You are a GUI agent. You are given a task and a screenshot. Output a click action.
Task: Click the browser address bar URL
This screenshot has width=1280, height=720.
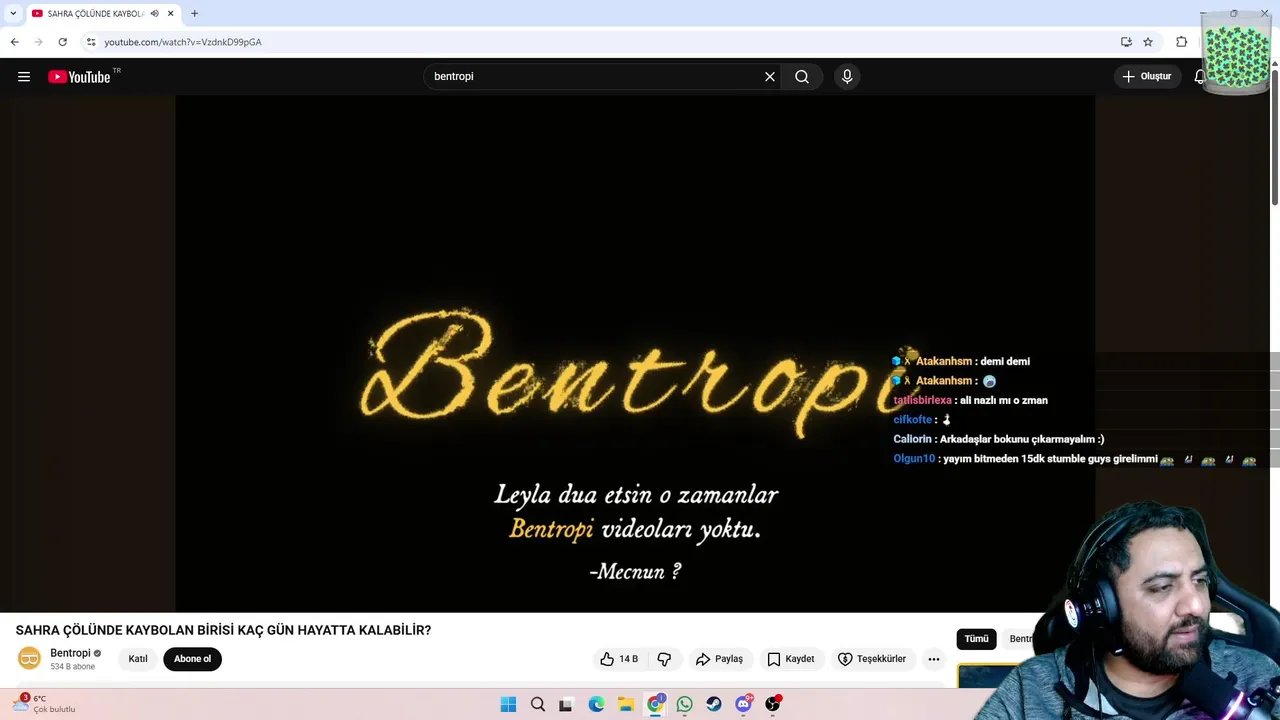pos(183,42)
